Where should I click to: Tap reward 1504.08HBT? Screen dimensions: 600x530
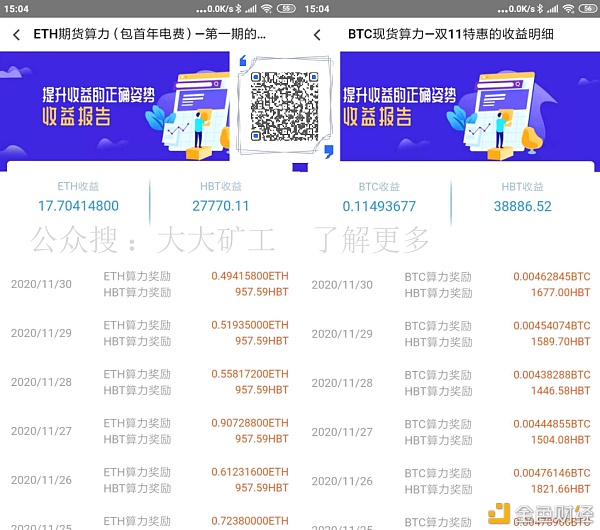click(x=561, y=440)
